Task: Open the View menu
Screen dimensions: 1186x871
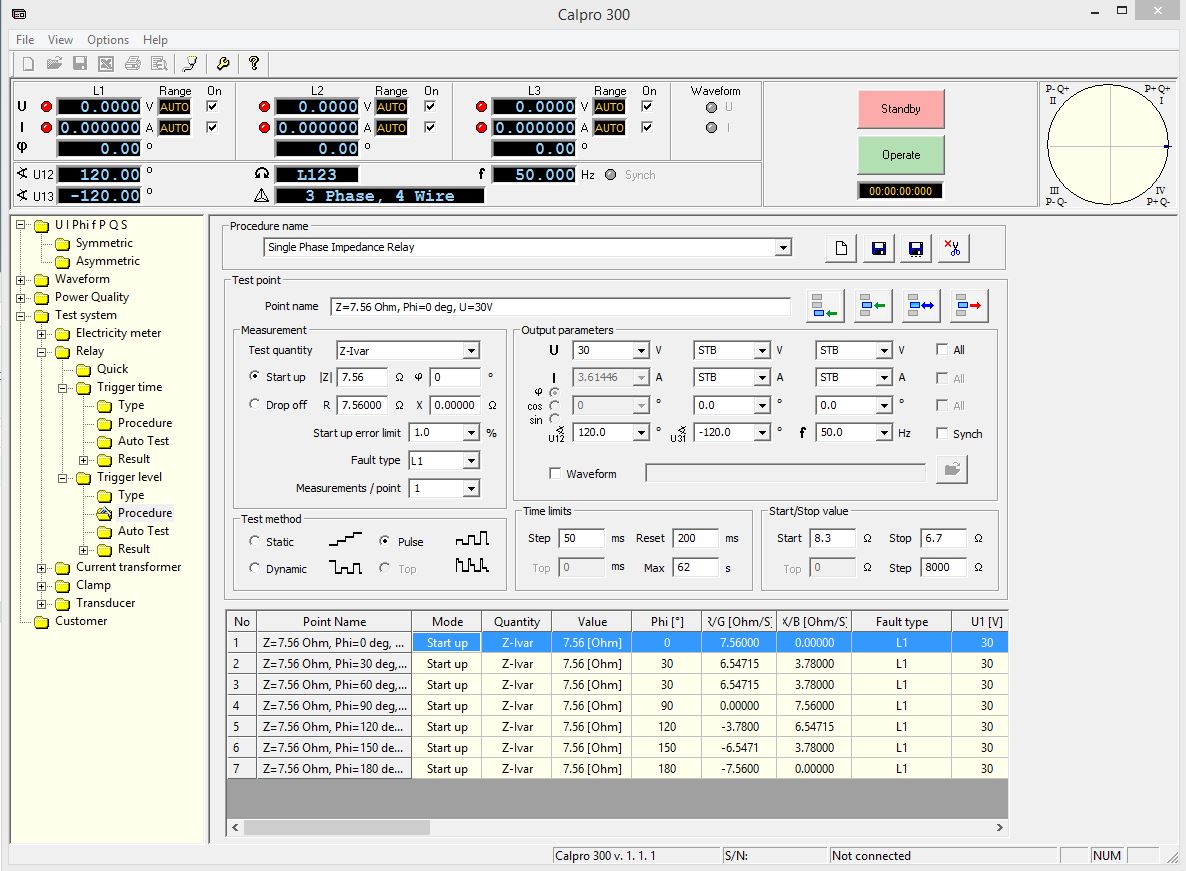Action: coord(61,39)
